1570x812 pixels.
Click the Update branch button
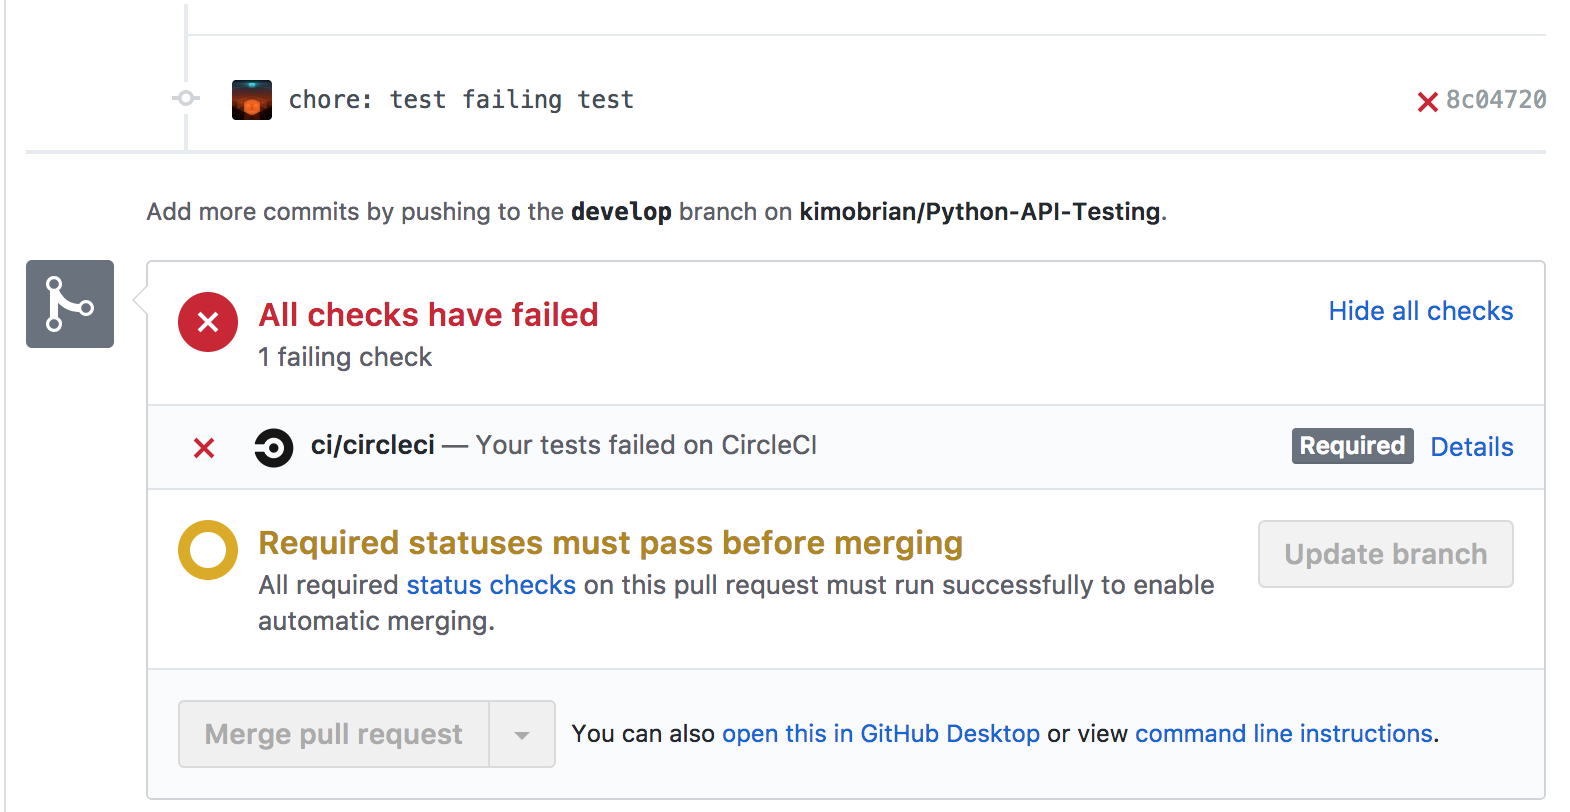(x=1385, y=554)
